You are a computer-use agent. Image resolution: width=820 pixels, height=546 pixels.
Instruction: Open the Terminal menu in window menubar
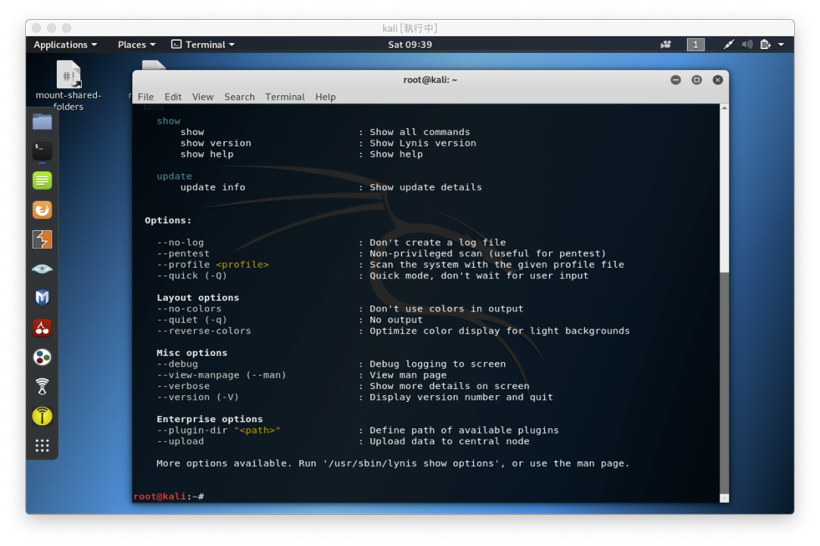pos(284,97)
